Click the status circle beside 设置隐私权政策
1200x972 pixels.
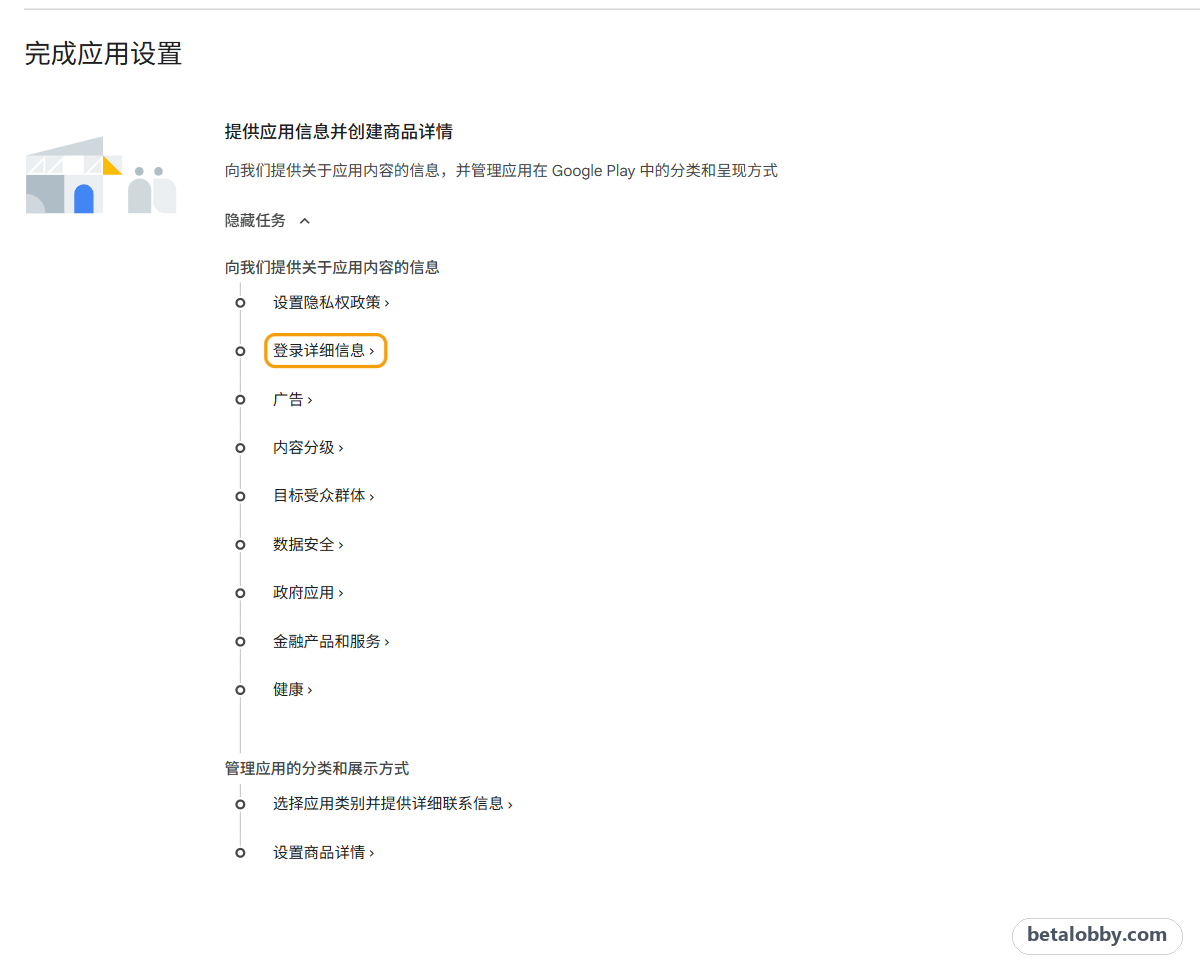coord(240,303)
